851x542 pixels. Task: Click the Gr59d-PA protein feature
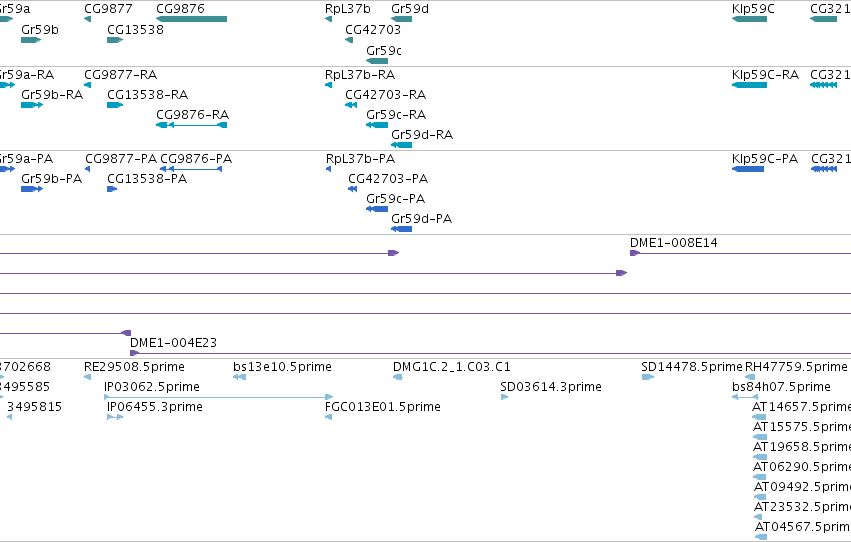click(x=402, y=229)
